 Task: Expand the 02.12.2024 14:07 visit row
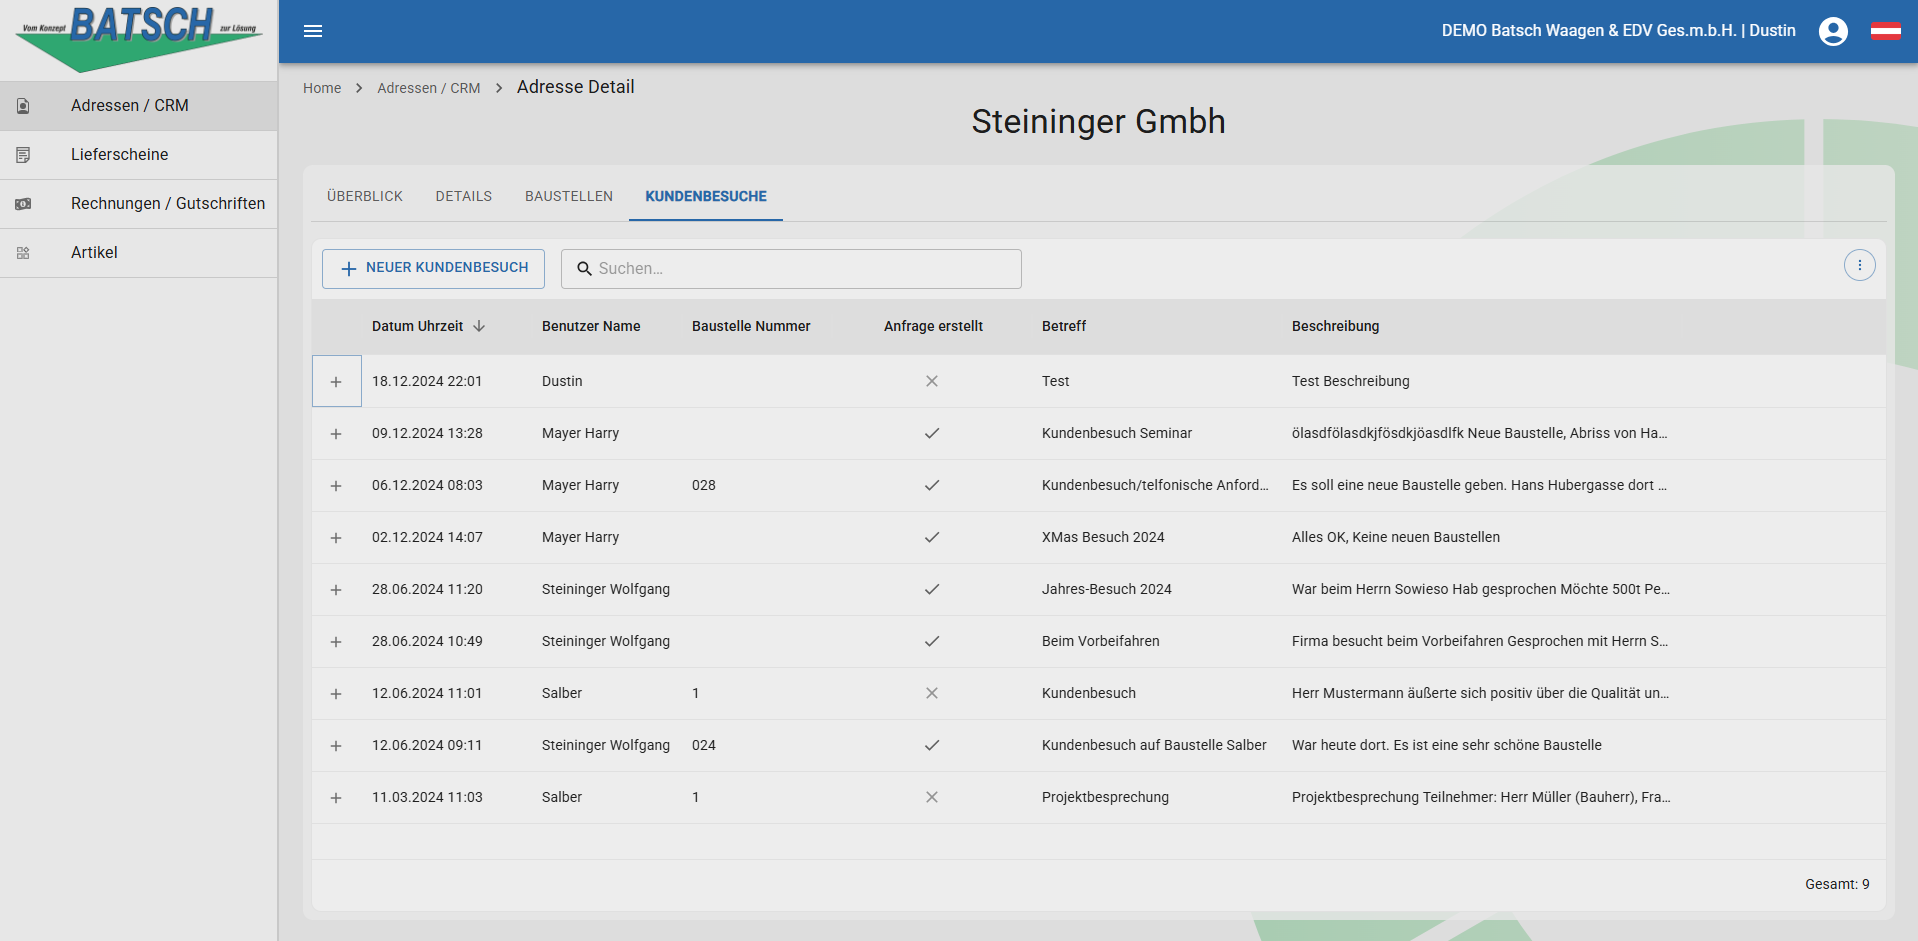(x=336, y=538)
